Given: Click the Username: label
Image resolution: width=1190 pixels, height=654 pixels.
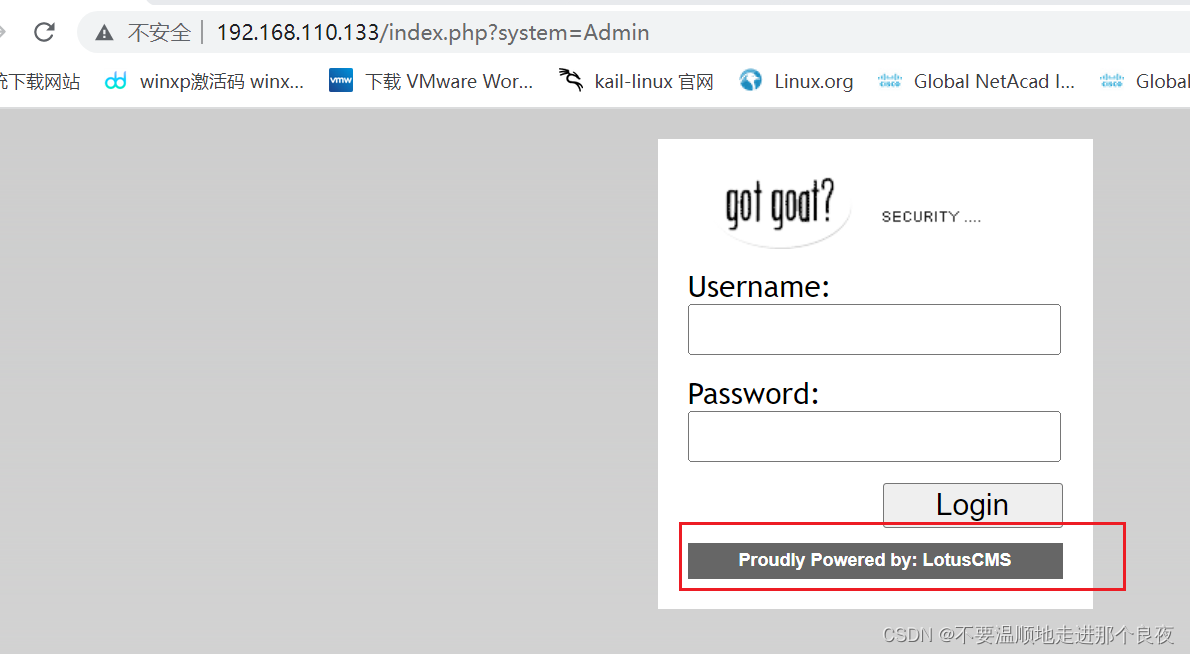Looking at the screenshot, I should pos(759,287).
